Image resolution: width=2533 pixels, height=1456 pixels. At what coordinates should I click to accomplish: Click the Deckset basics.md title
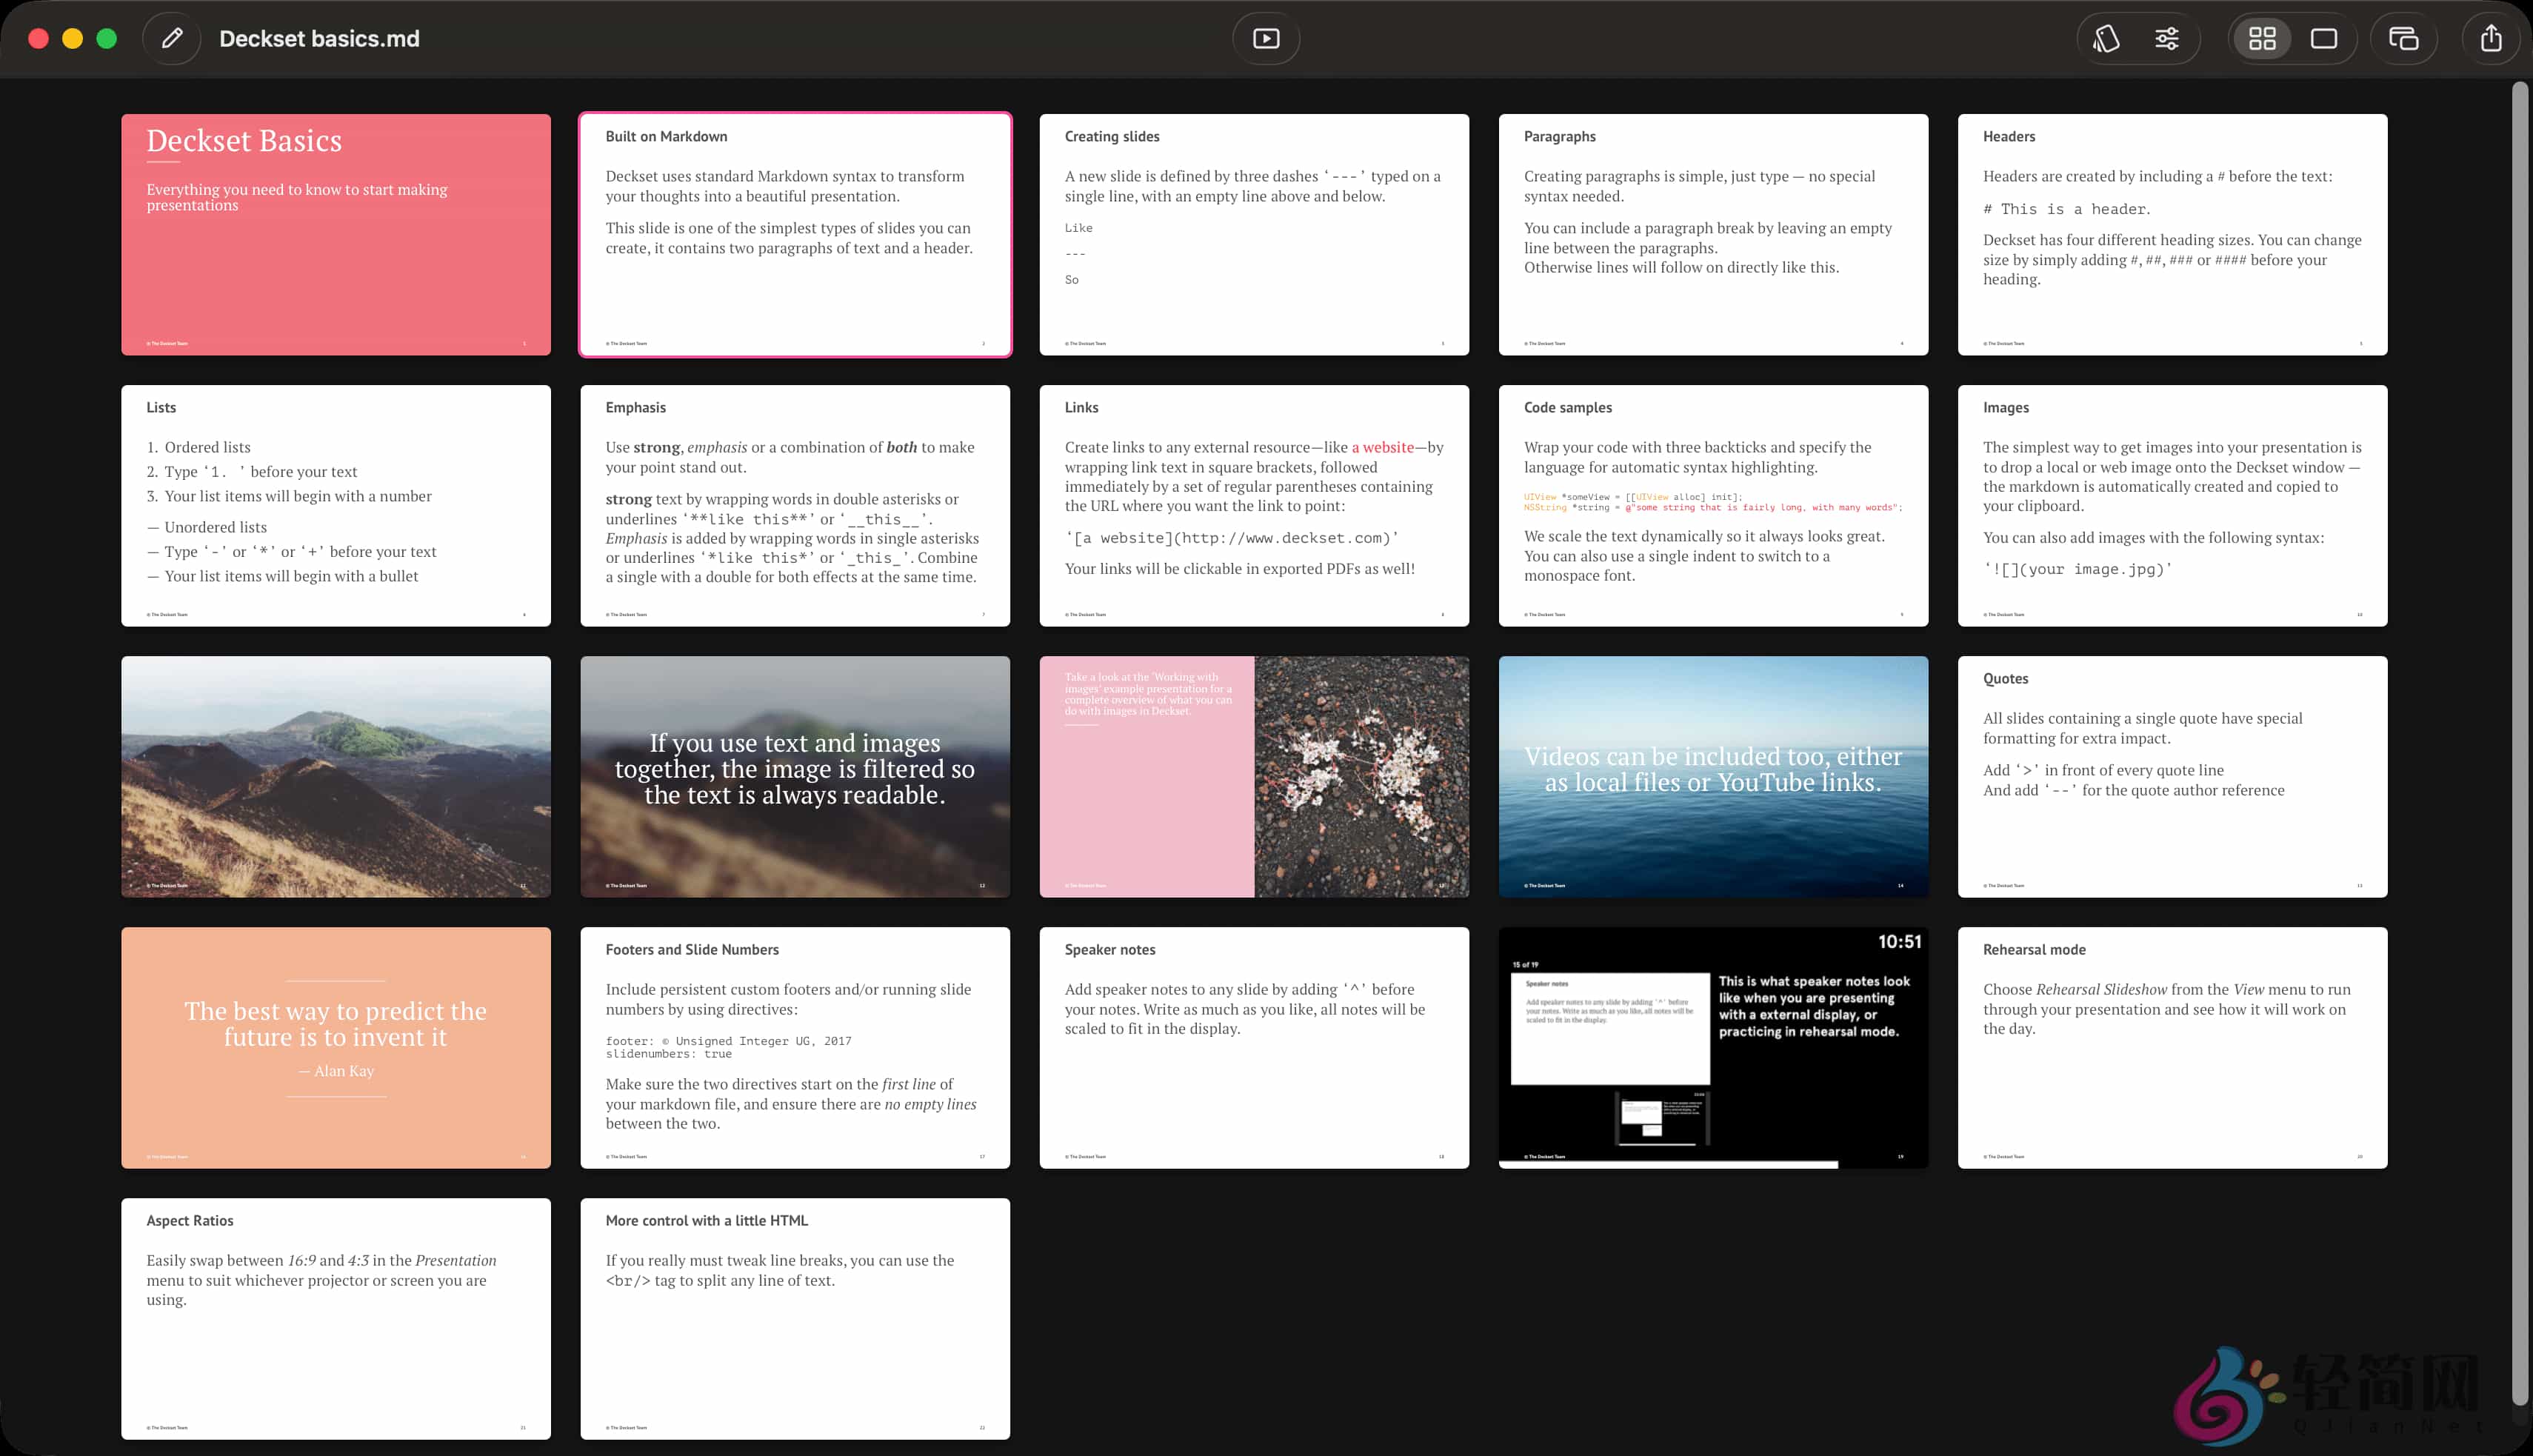(x=319, y=38)
